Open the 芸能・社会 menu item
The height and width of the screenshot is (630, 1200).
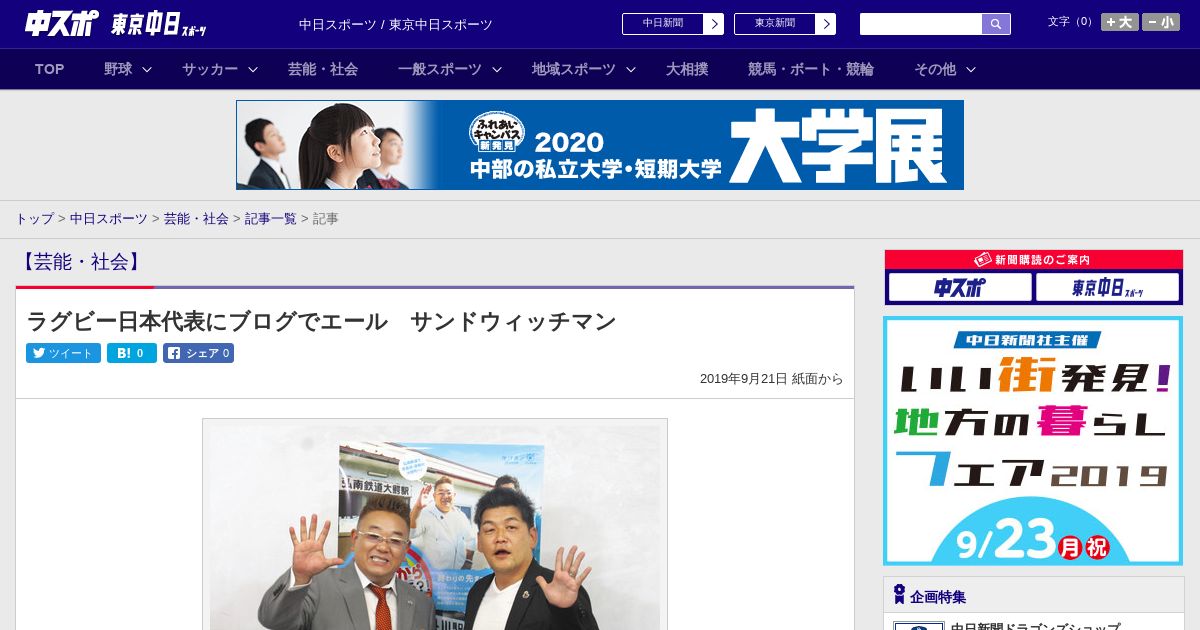tap(323, 69)
